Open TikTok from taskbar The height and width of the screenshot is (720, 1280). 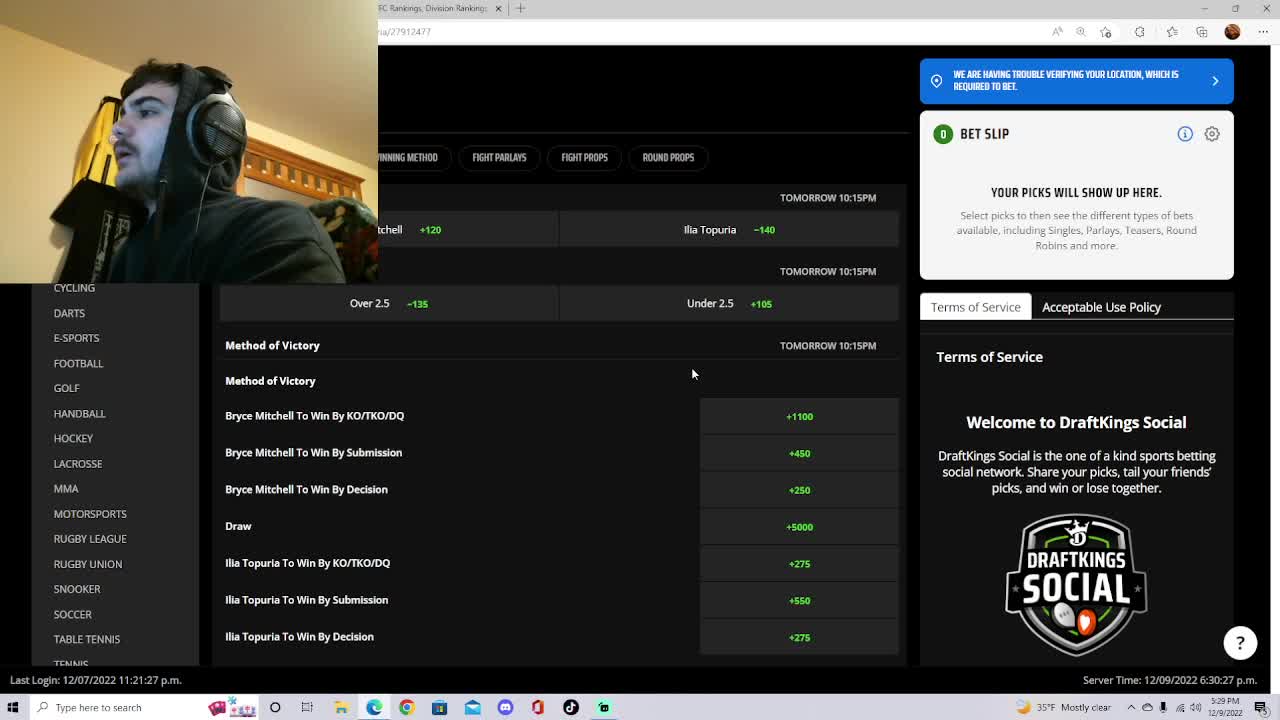pos(571,707)
